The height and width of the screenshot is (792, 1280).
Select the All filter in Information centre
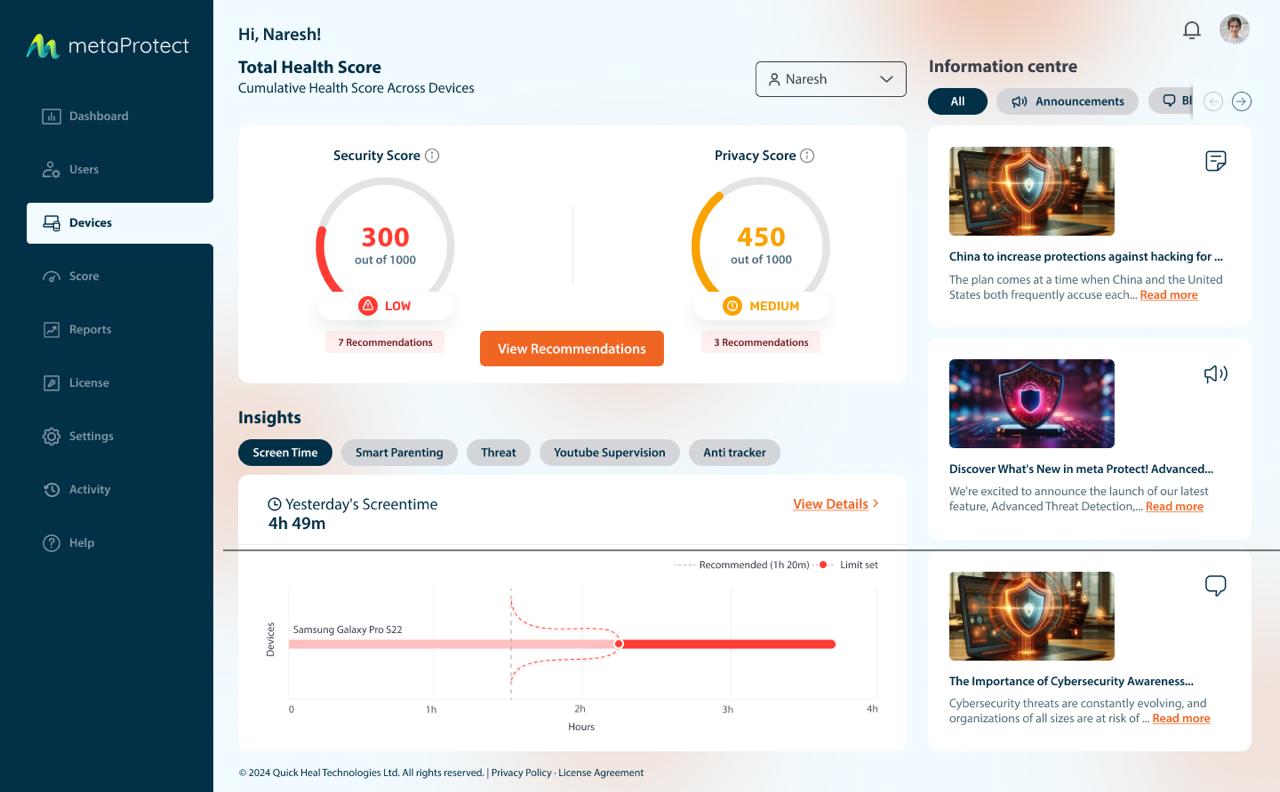pyautogui.click(x=957, y=101)
